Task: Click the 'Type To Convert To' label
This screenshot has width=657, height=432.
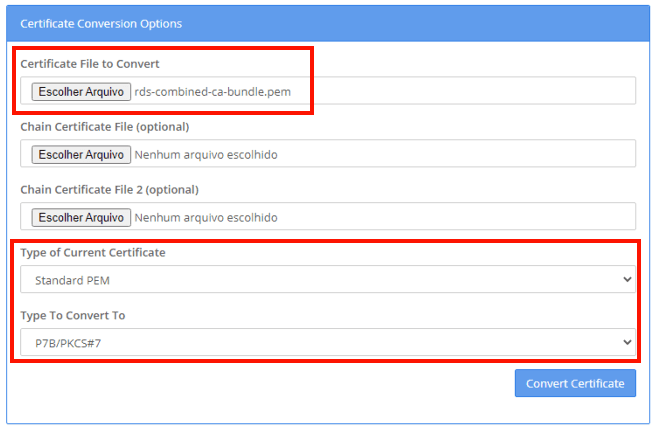Action: pyautogui.click(x=73, y=316)
